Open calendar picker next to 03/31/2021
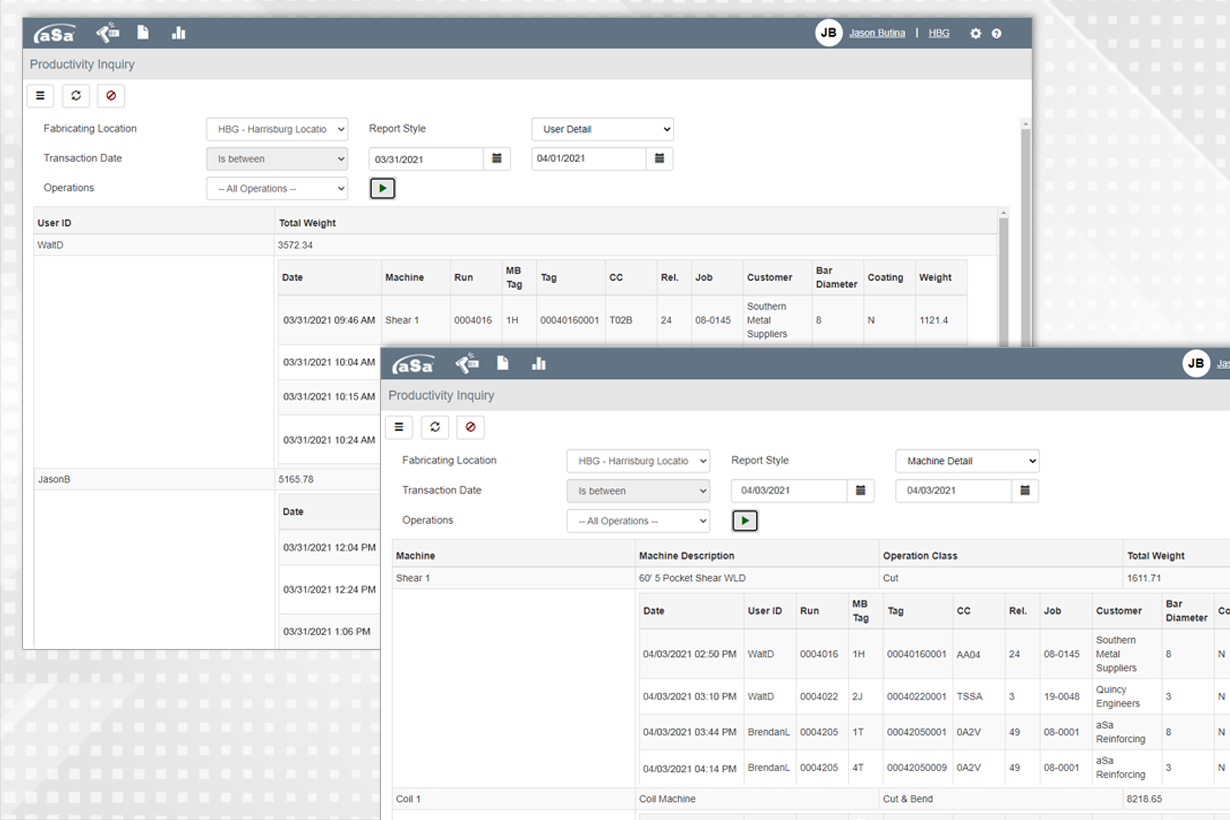This screenshot has height=820, width=1230. click(497, 158)
